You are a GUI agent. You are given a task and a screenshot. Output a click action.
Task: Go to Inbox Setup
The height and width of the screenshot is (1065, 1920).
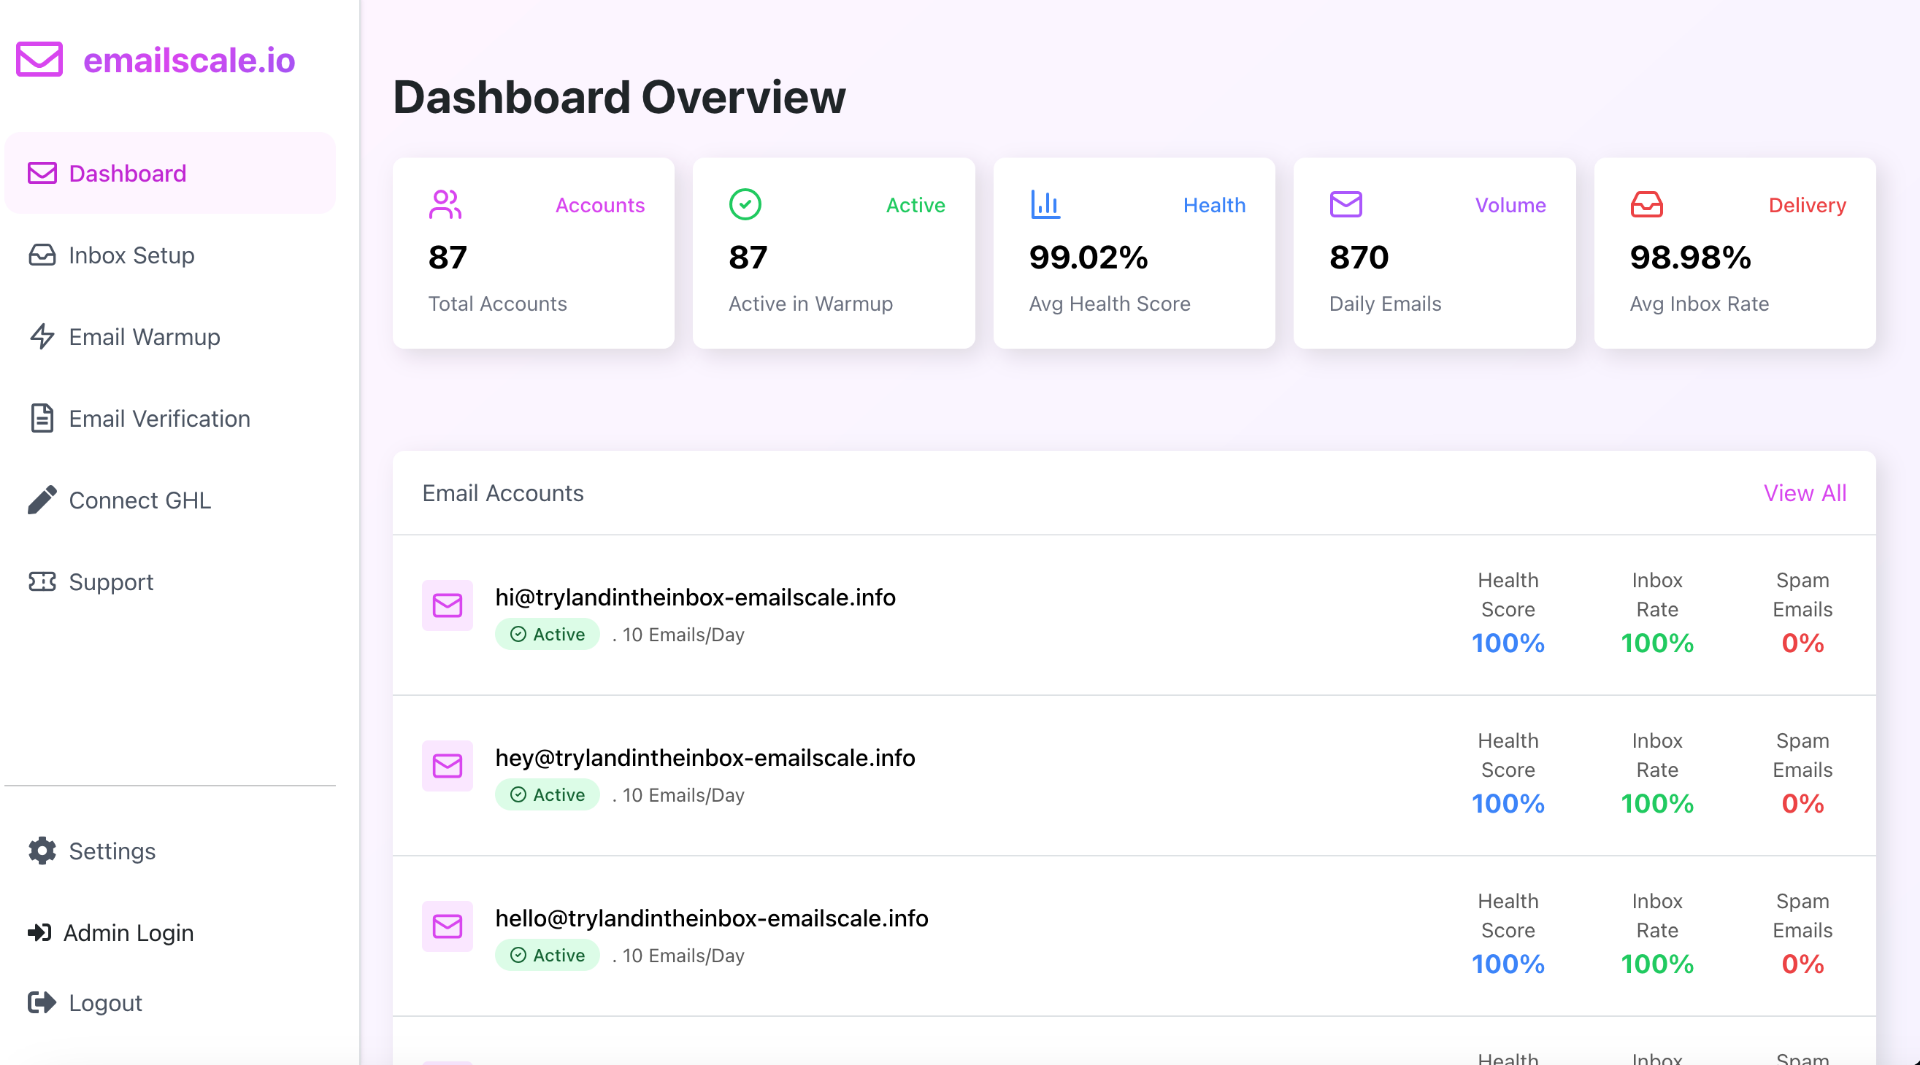pos(170,255)
